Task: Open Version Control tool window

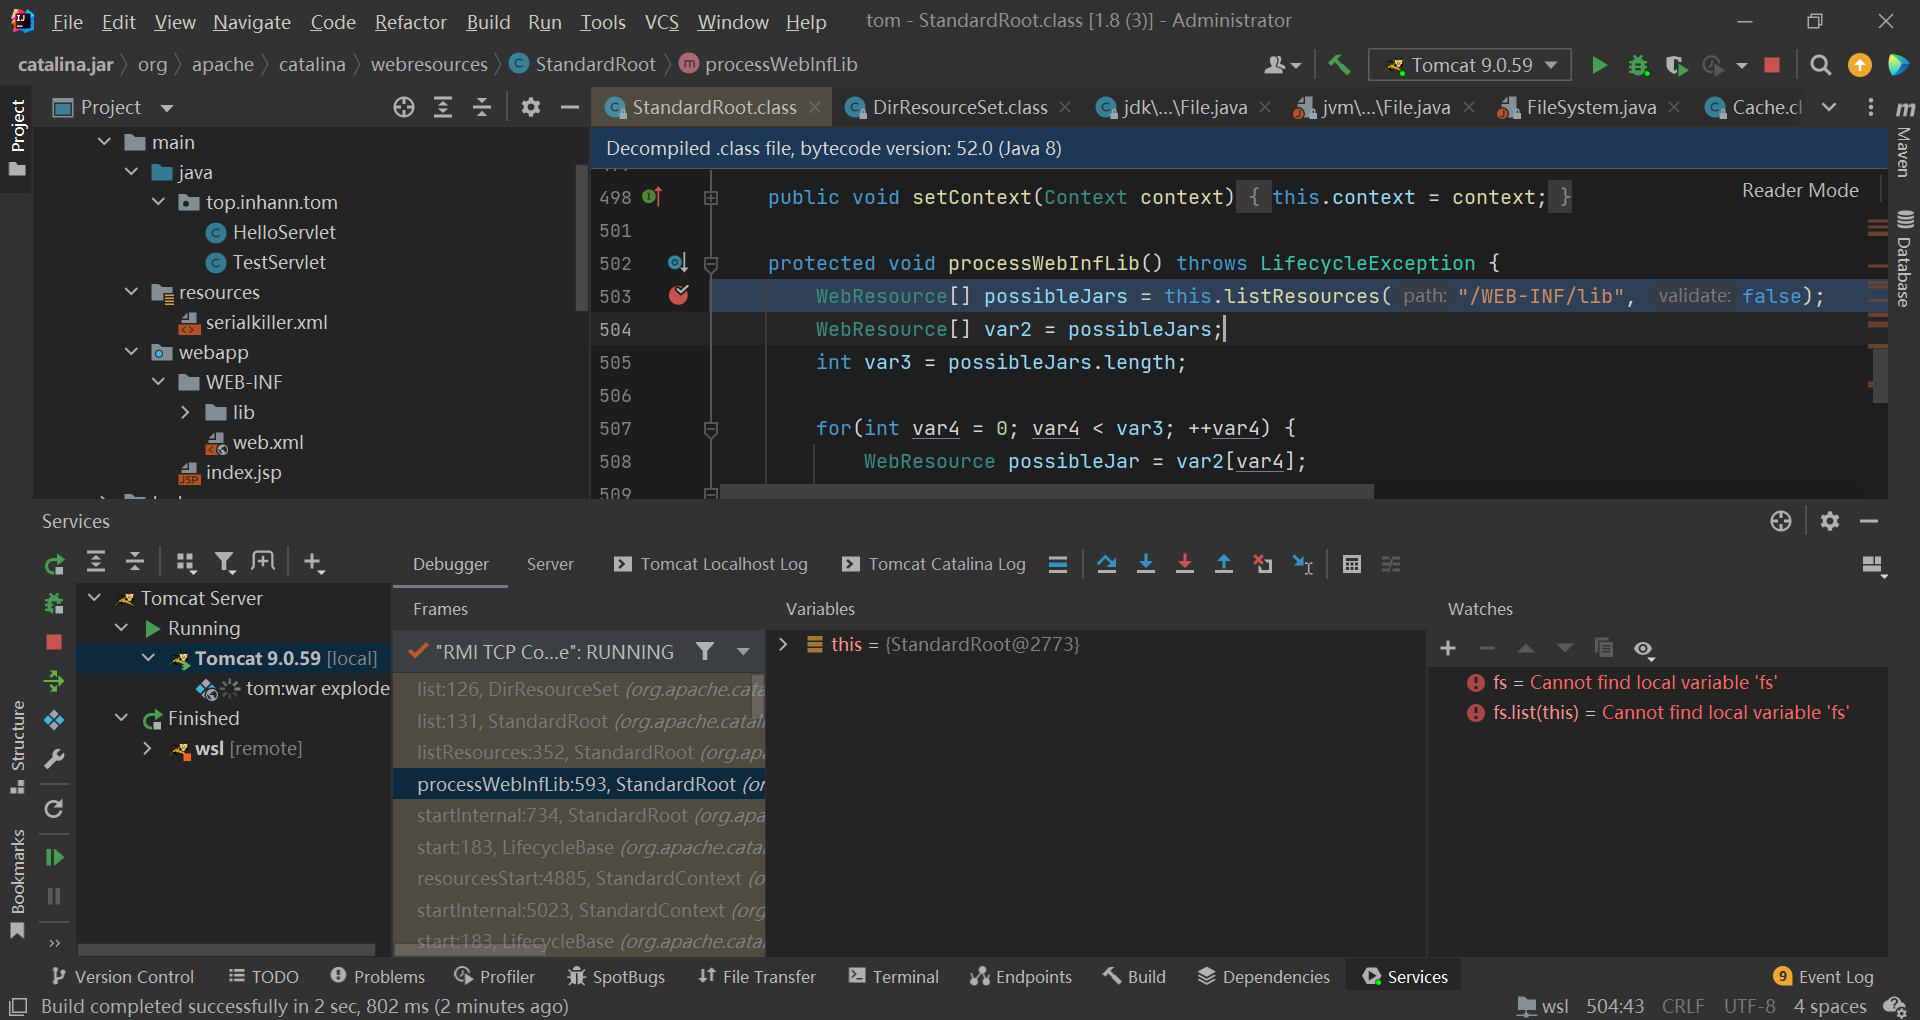Action: tap(122, 977)
